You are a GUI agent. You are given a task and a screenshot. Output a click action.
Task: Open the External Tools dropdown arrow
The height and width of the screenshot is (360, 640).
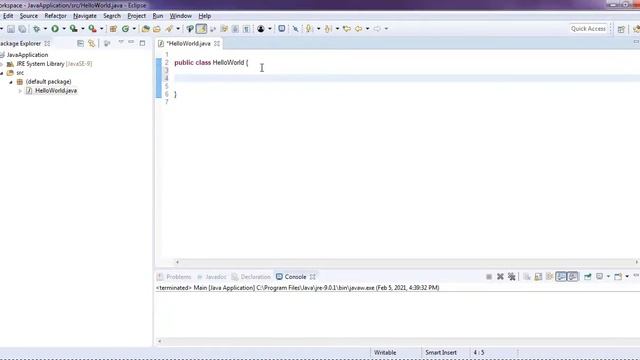pyautogui.click(x=102, y=29)
